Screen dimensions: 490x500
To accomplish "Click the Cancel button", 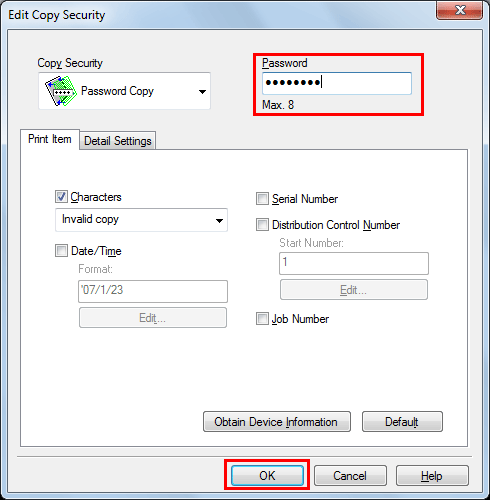I will pyautogui.click(x=350, y=476).
